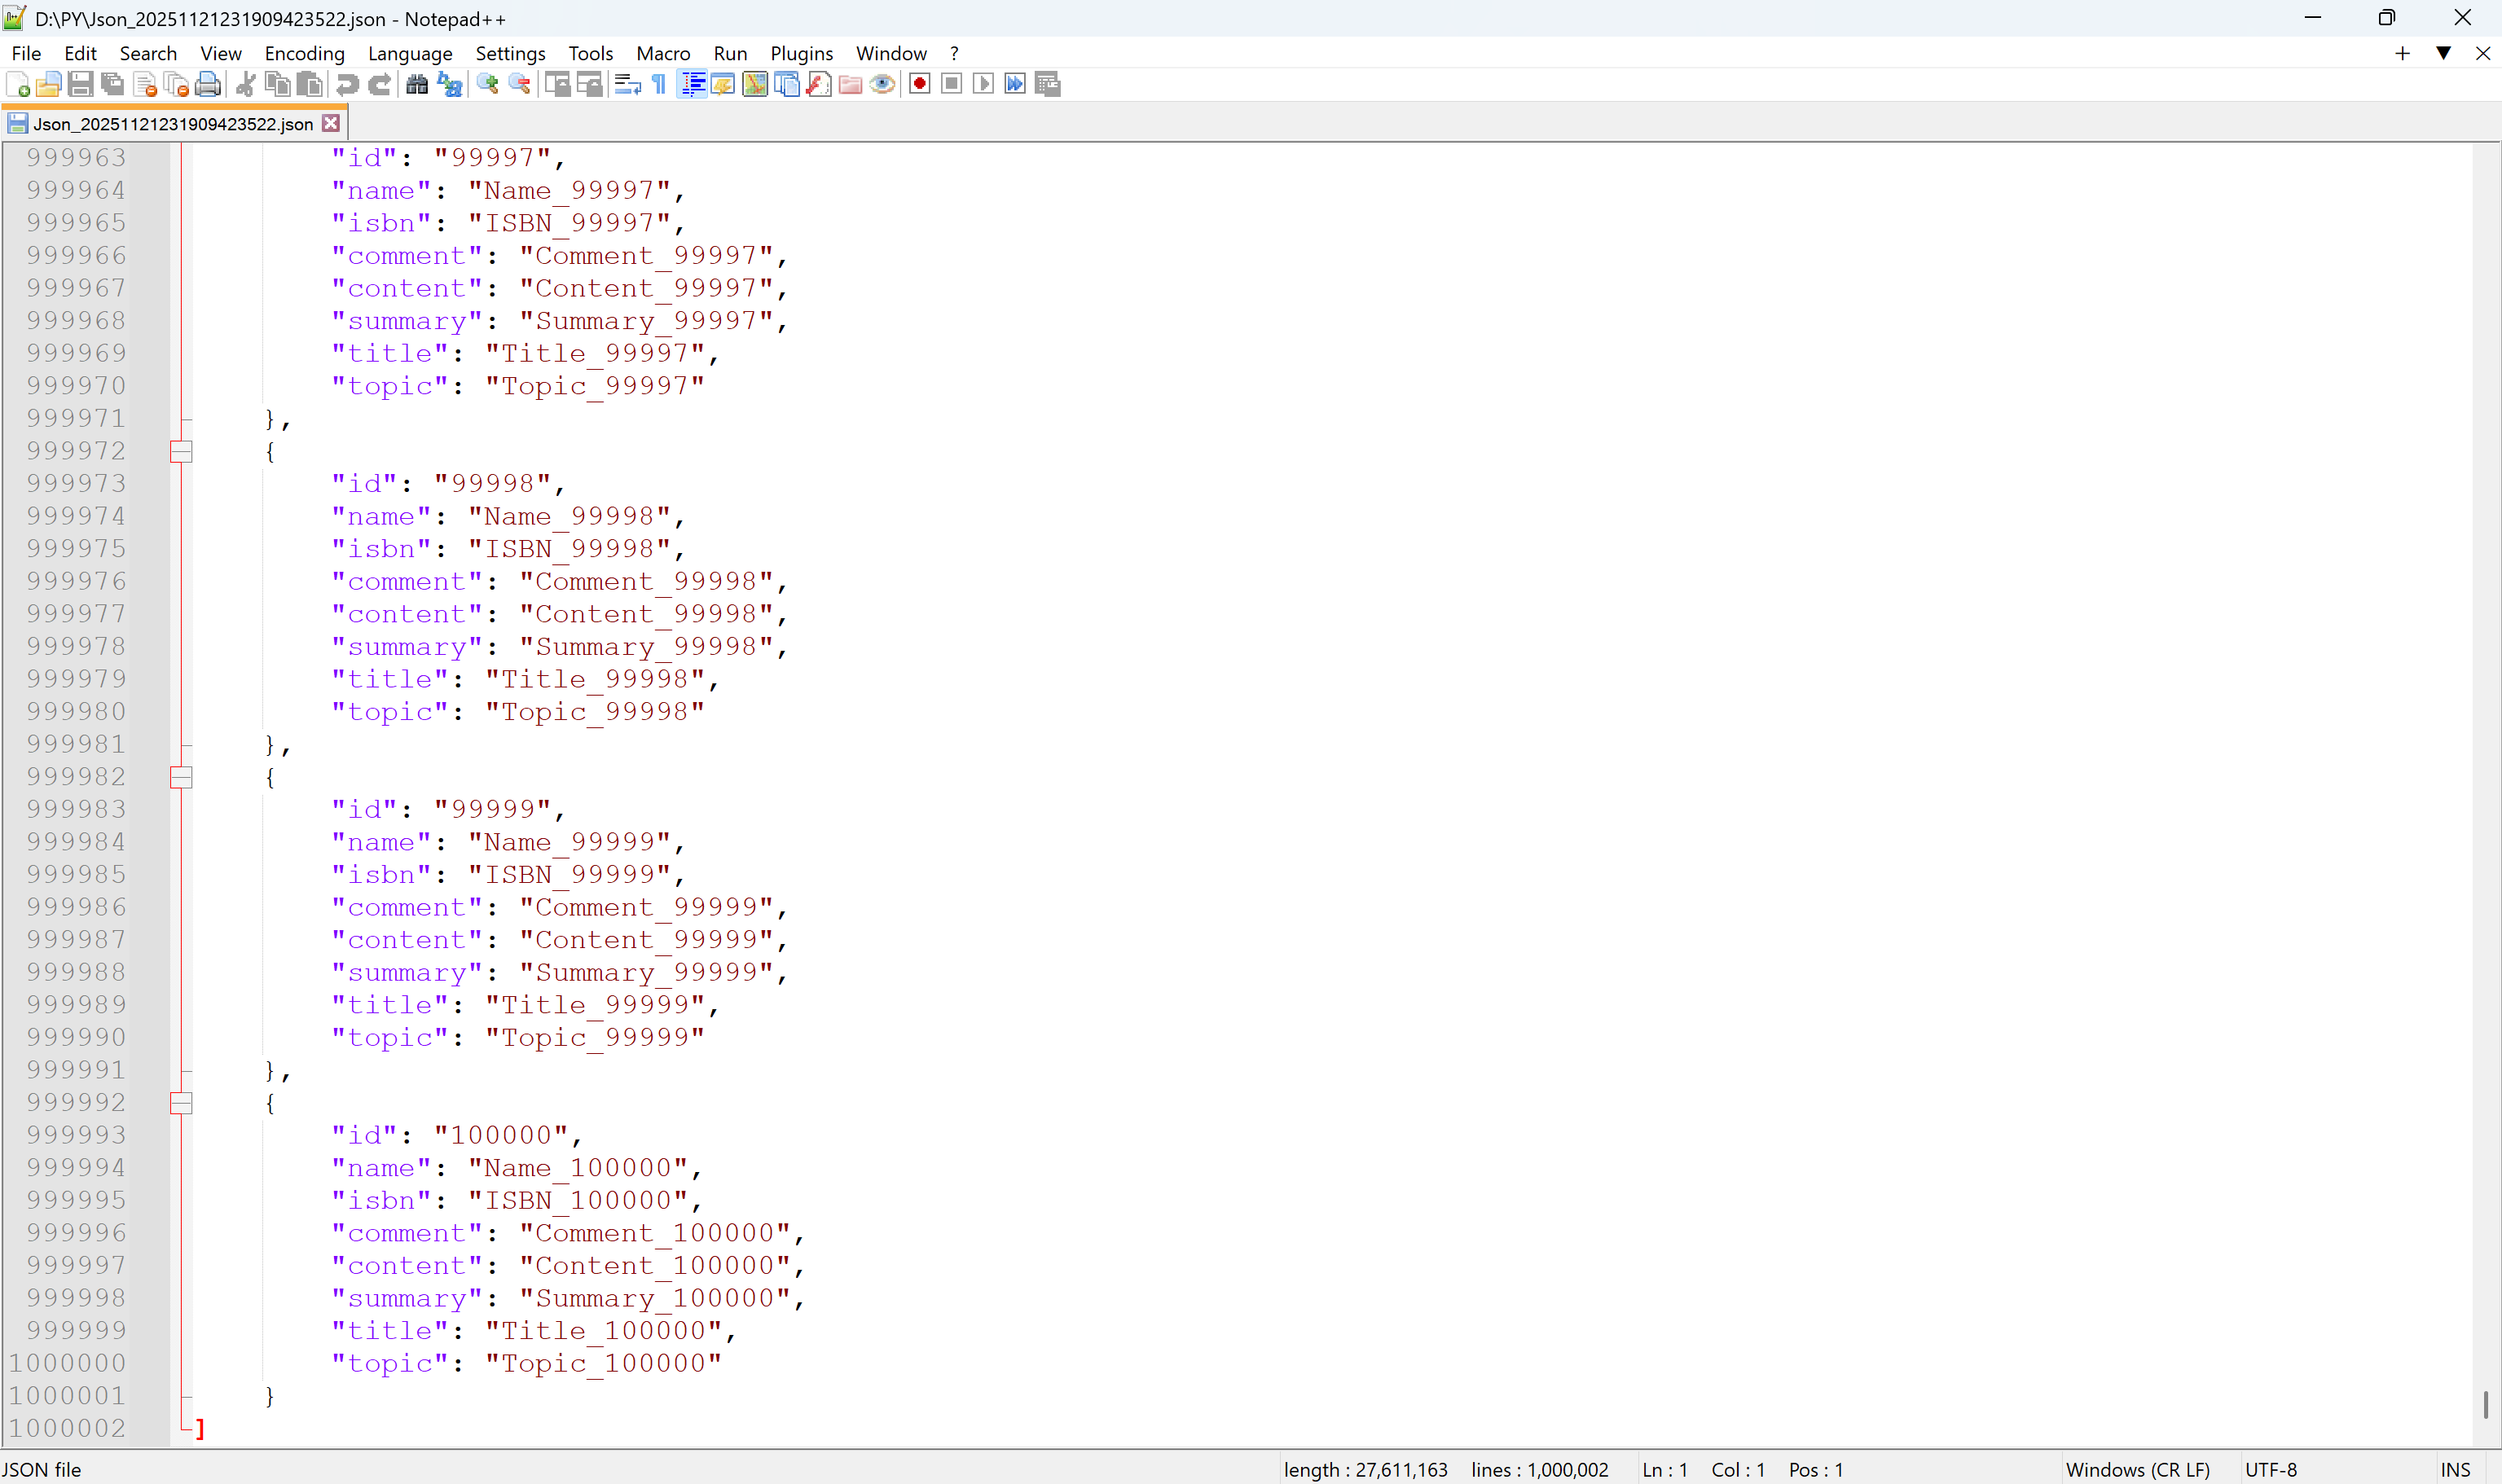Viewport: 2502px width, 1484px height.
Task: Open the Macro menu
Action: click(662, 53)
